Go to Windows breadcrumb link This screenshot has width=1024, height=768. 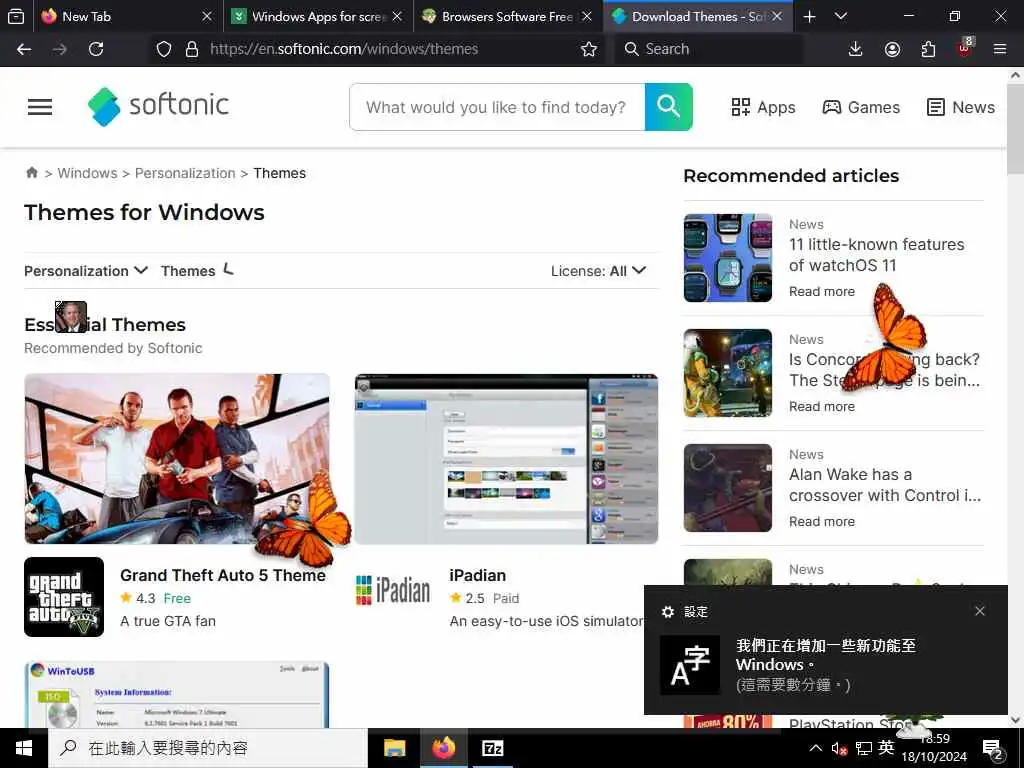(88, 173)
